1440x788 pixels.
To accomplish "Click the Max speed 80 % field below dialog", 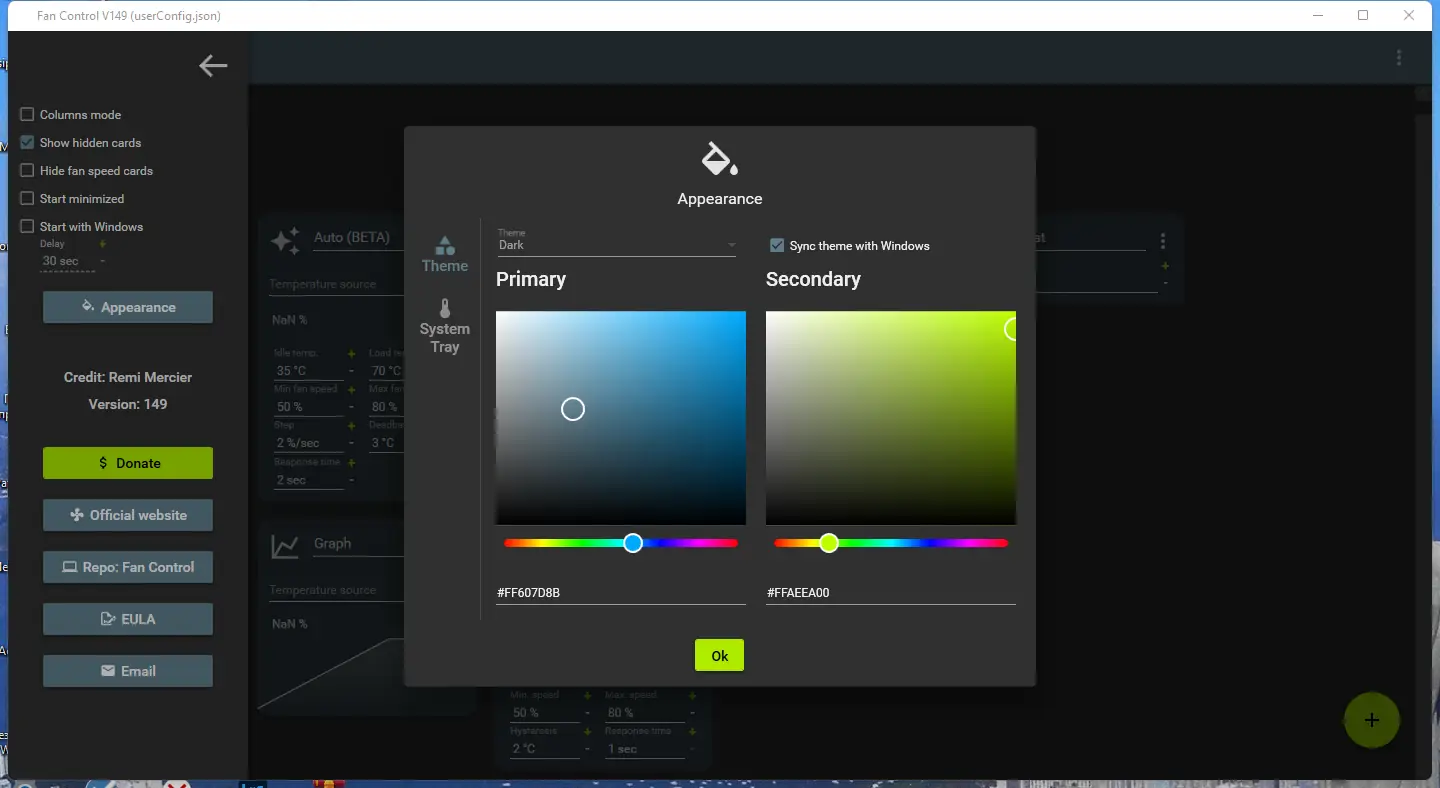I will click(x=645, y=713).
